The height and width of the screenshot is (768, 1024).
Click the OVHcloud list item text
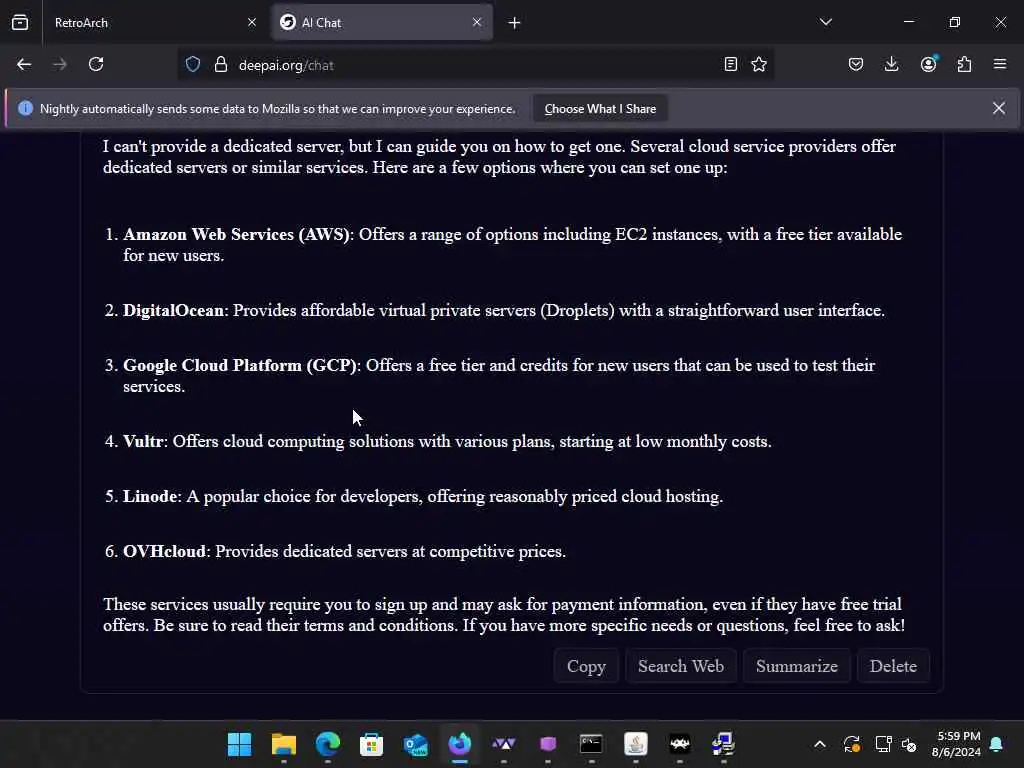[344, 551]
